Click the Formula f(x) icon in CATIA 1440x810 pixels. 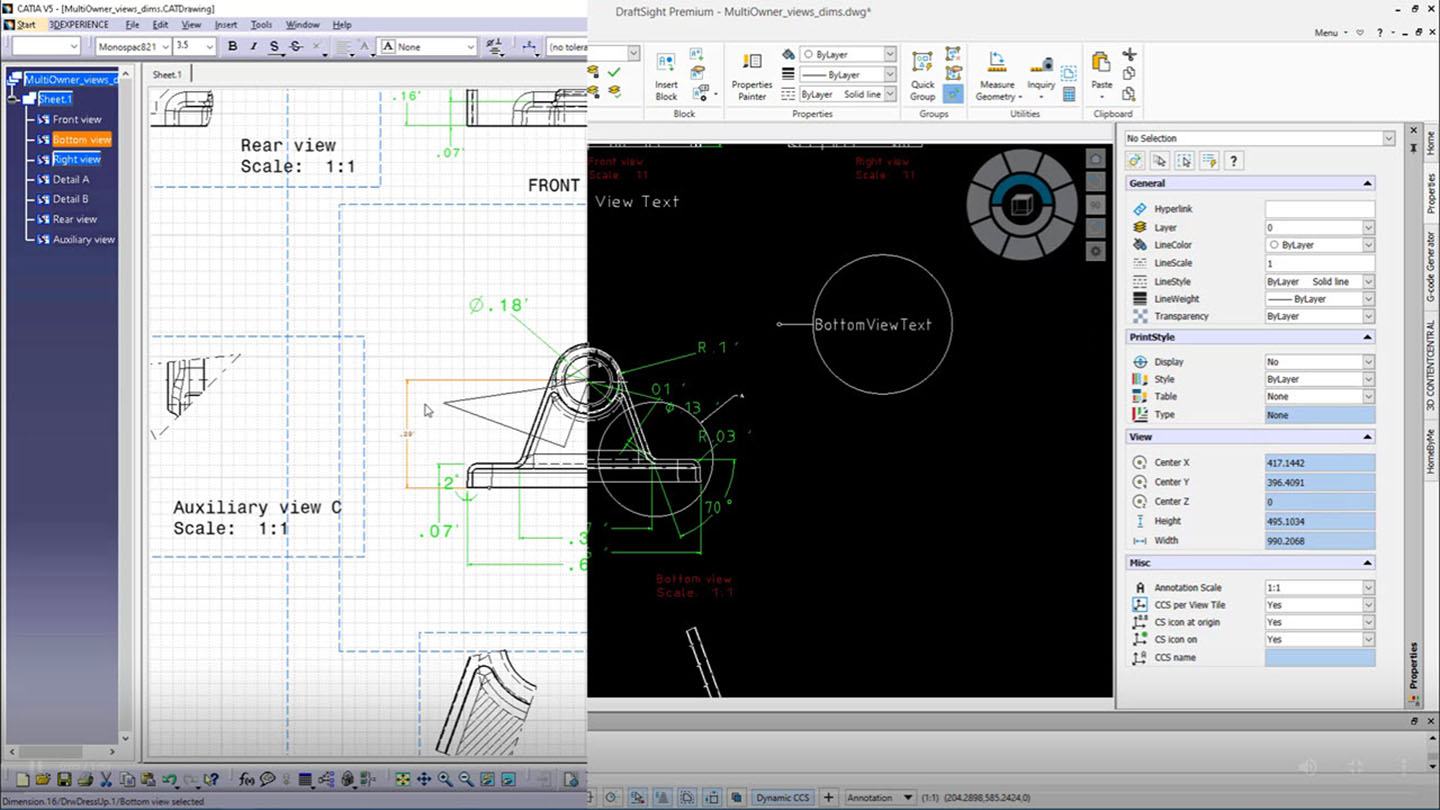pyautogui.click(x=247, y=779)
